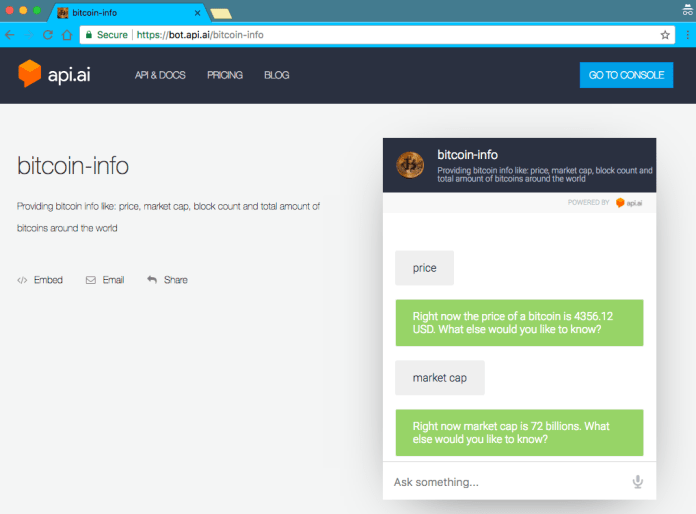Viewport: 696px width, 514px height.
Task: Click the microphone icon in chat input
Action: click(637, 482)
